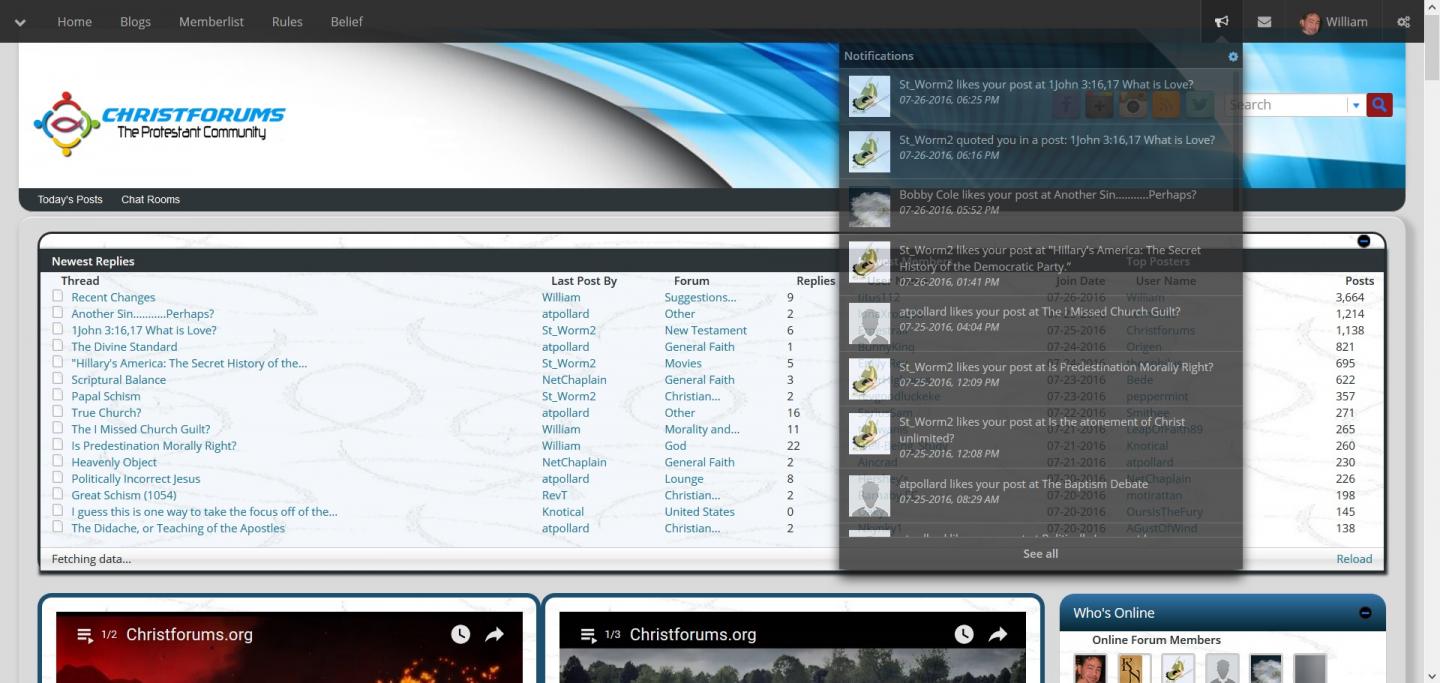Check the Heavenly Object thread checkbox
Screen dimensions: 1440x683
pyautogui.click(x=58, y=461)
